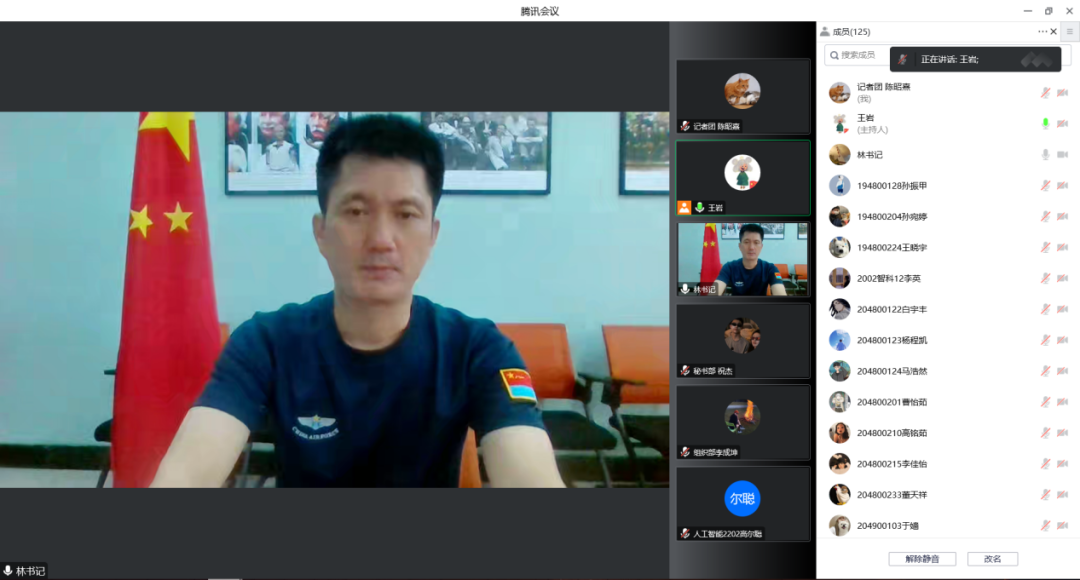This screenshot has width=1080, height=580.
Task: Select member 204800210高铭茹 in the list
Action: [x=892, y=433]
